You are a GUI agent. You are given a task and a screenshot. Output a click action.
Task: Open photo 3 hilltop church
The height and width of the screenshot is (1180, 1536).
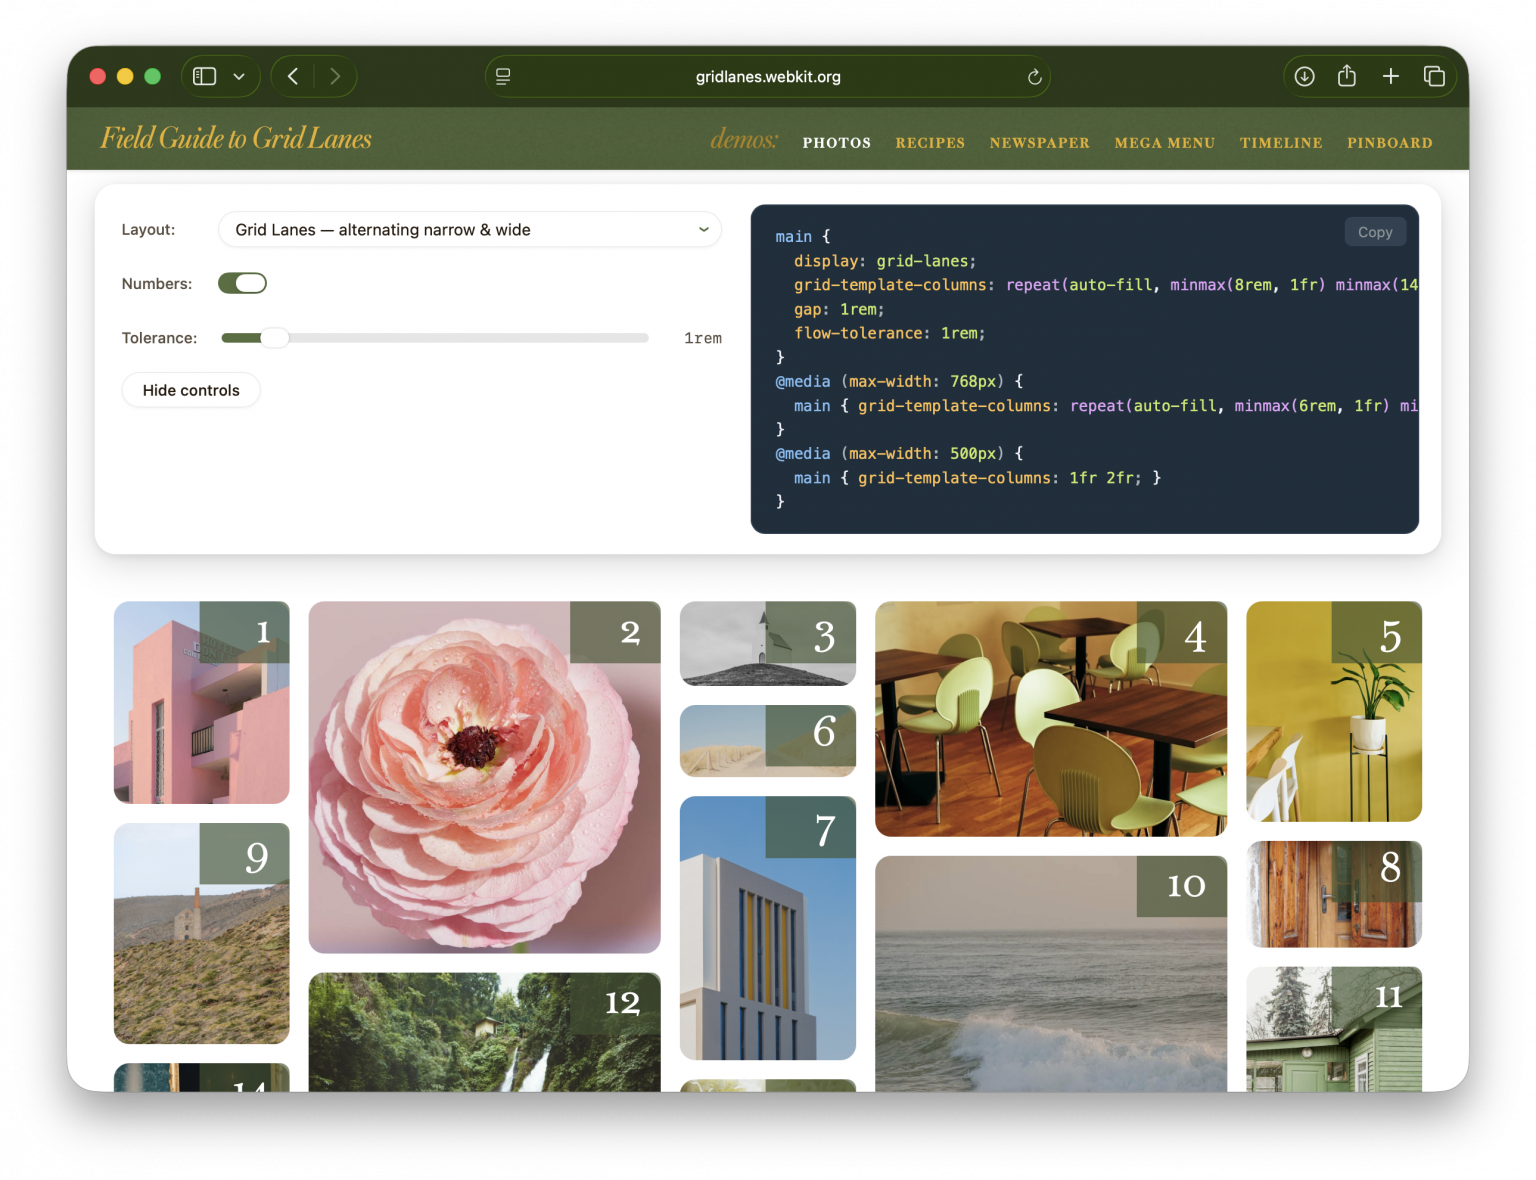tap(768, 643)
